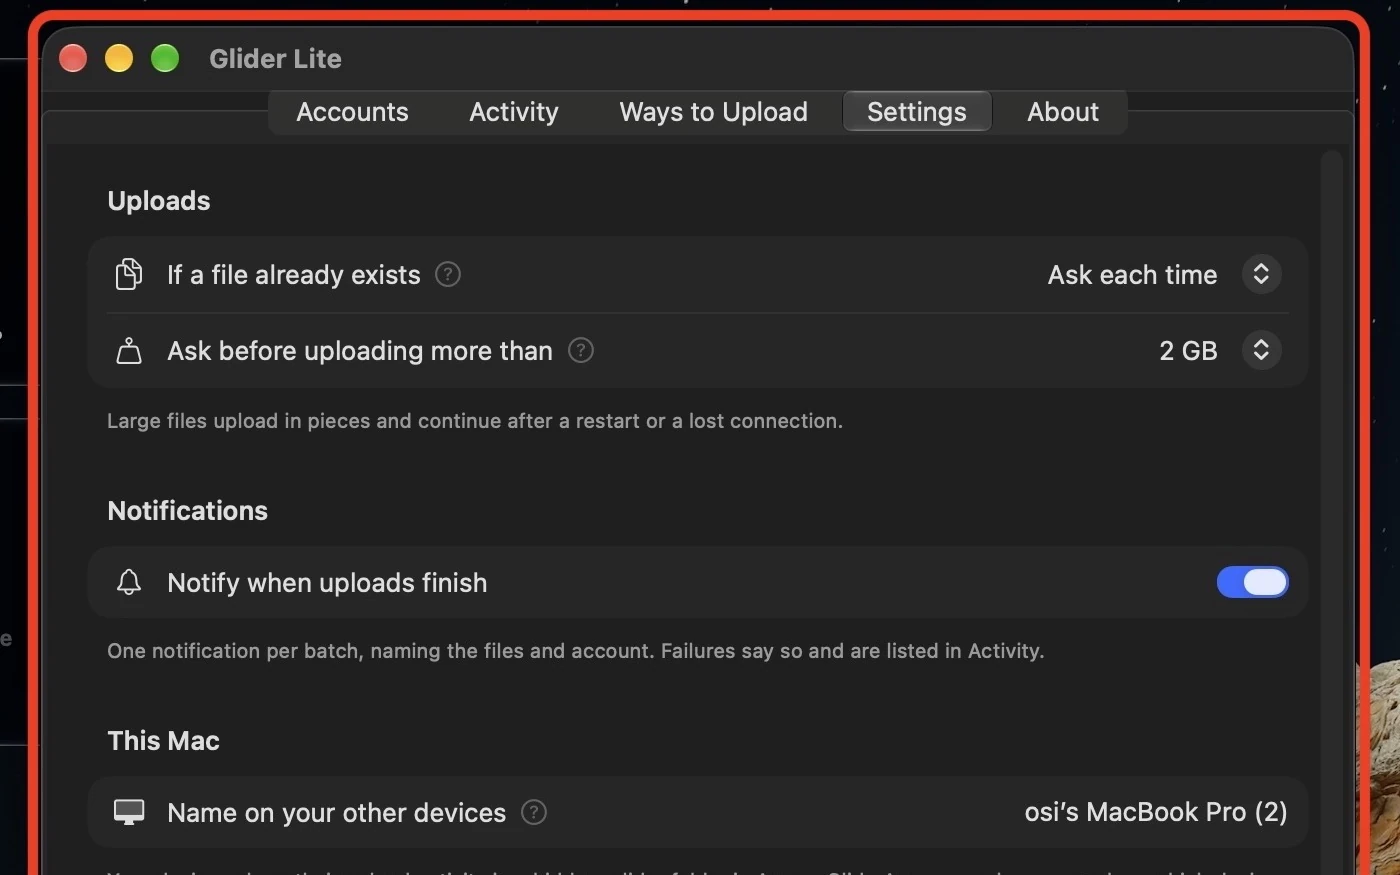This screenshot has height=875, width=1400.
Task: Click the 'Large files upload in pieces' note
Action: click(475, 421)
